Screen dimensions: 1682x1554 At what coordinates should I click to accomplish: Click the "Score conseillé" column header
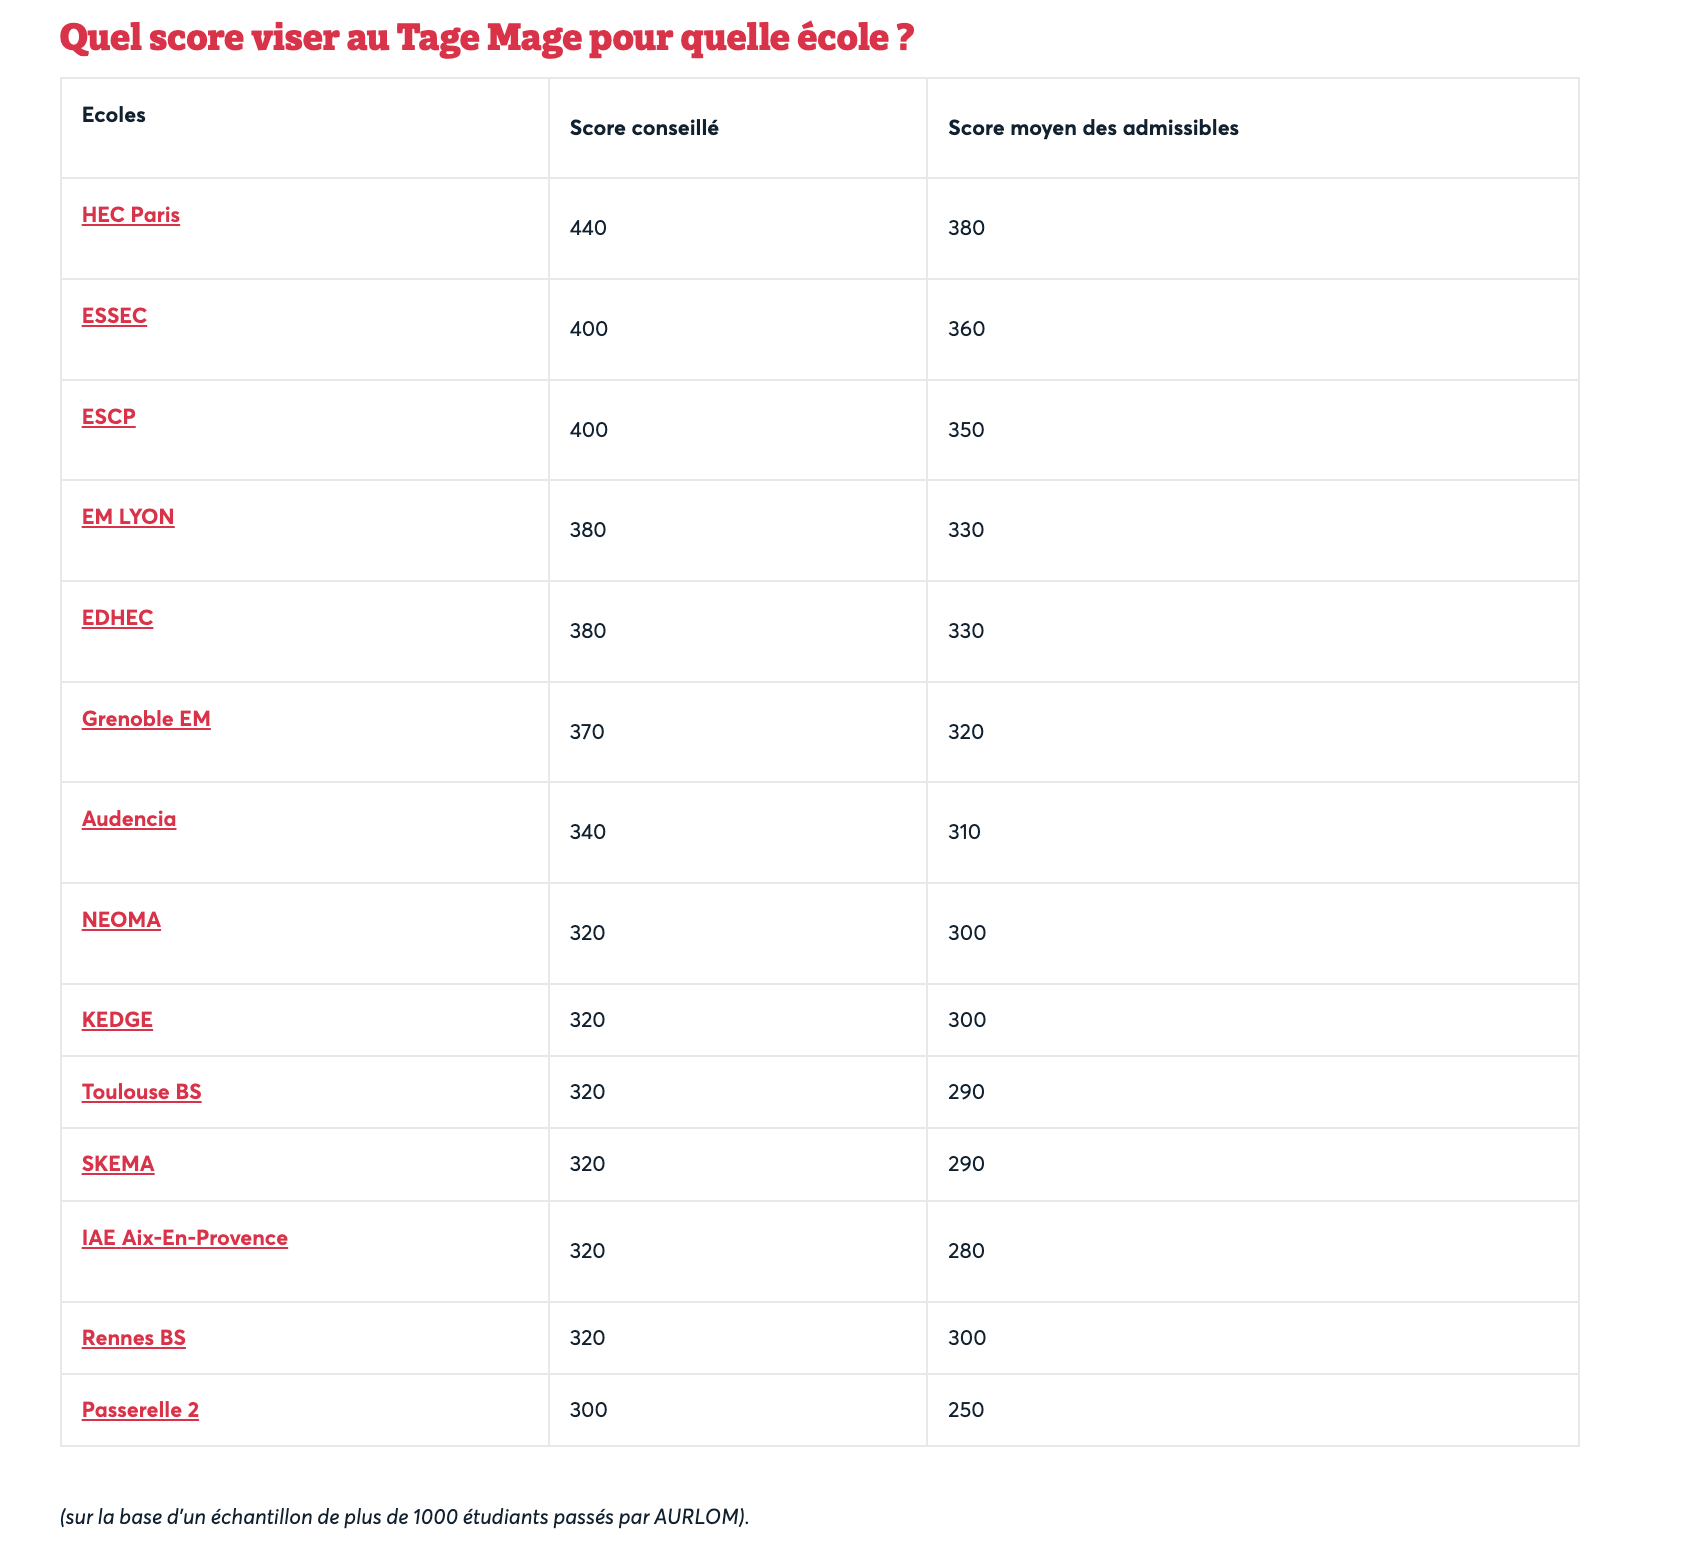coord(644,128)
